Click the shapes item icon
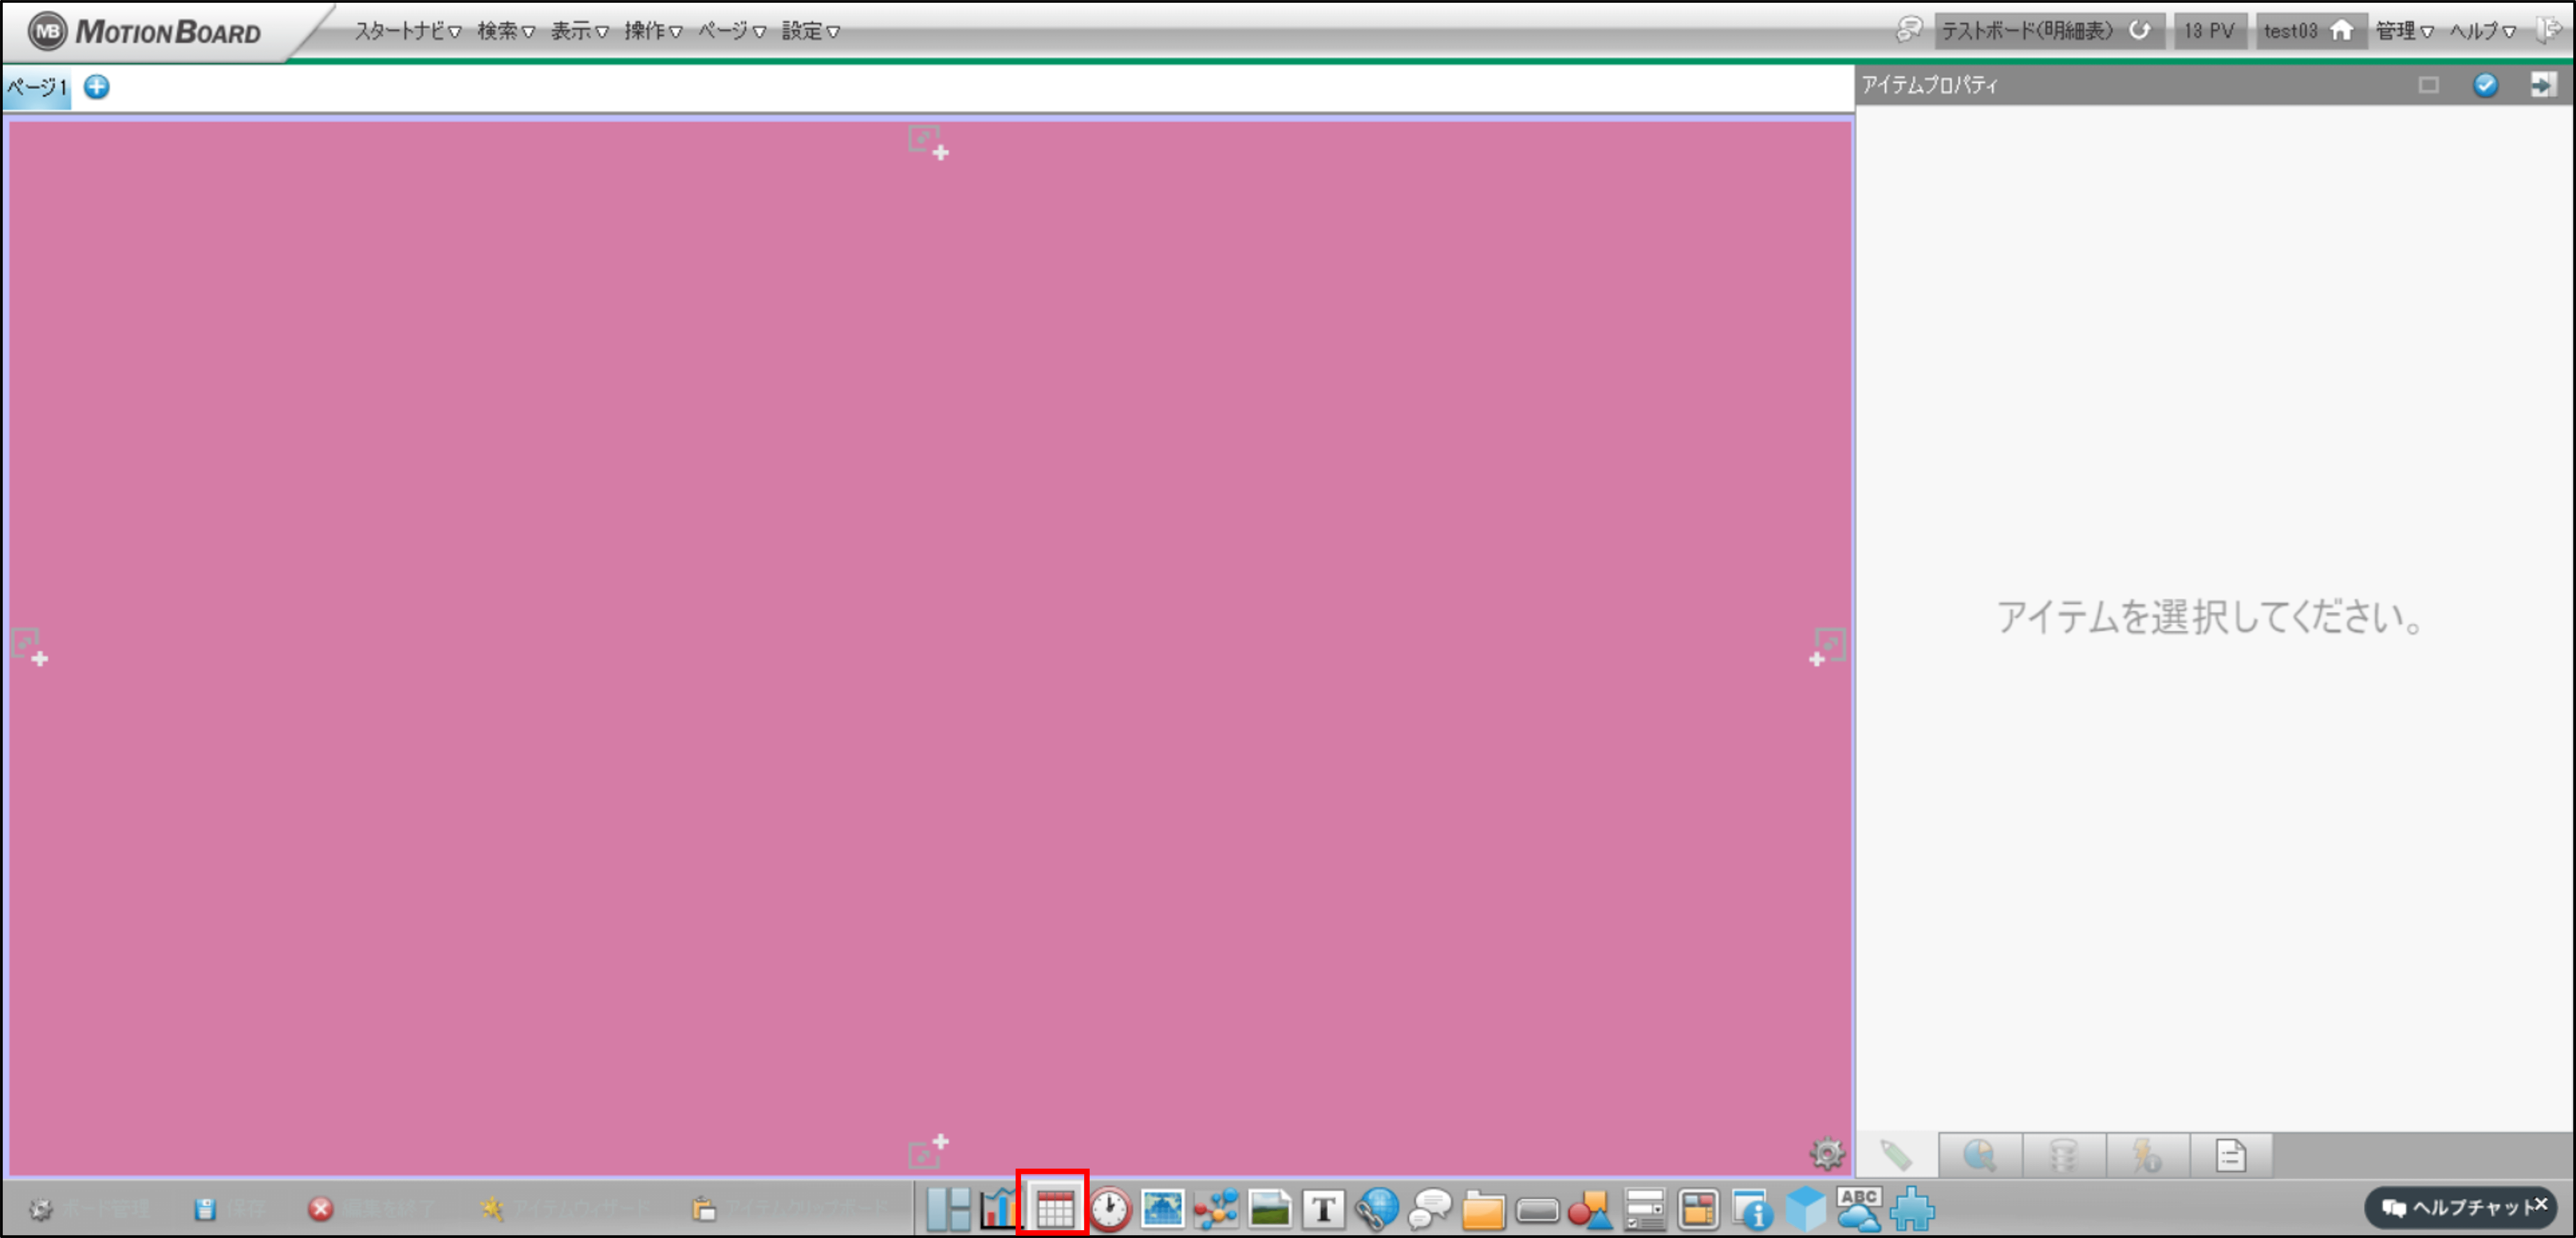The width and height of the screenshot is (2576, 1238). [1590, 1209]
